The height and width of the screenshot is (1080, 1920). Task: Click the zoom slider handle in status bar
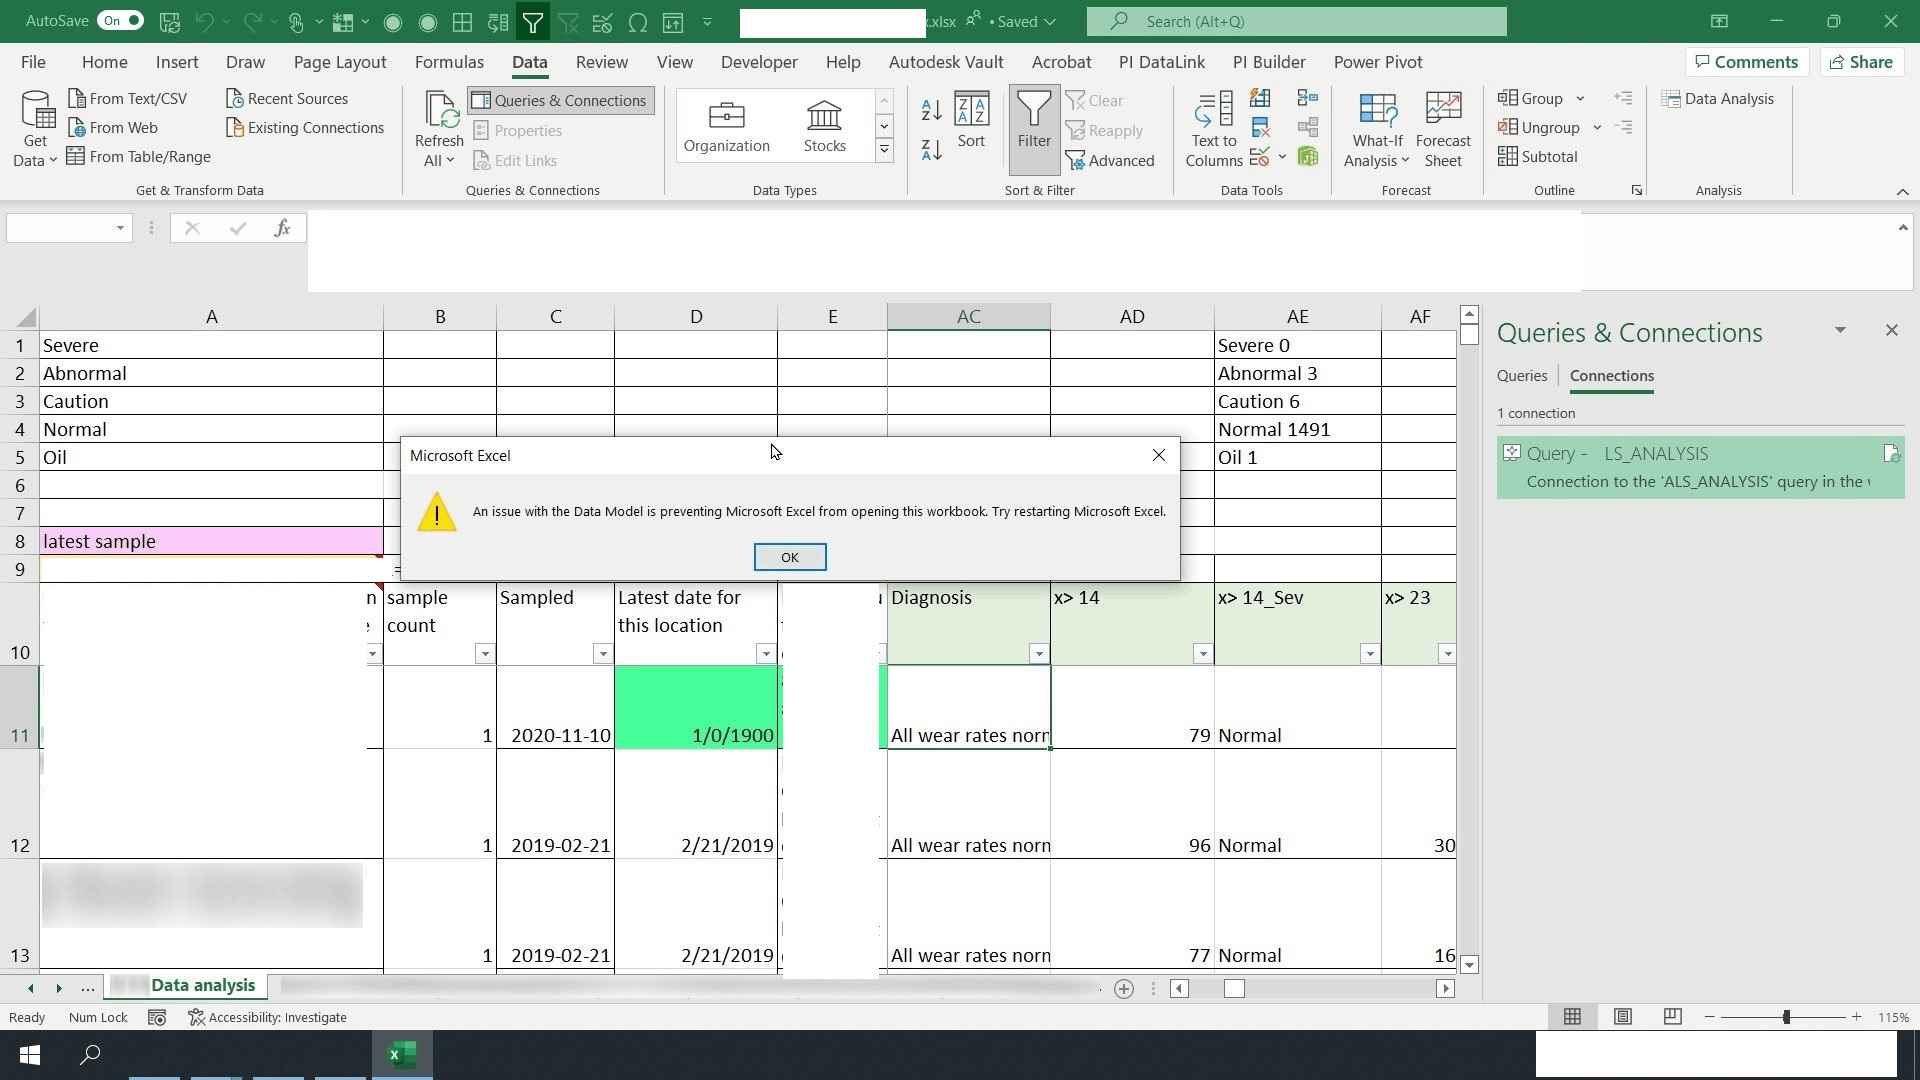[x=1786, y=1017]
